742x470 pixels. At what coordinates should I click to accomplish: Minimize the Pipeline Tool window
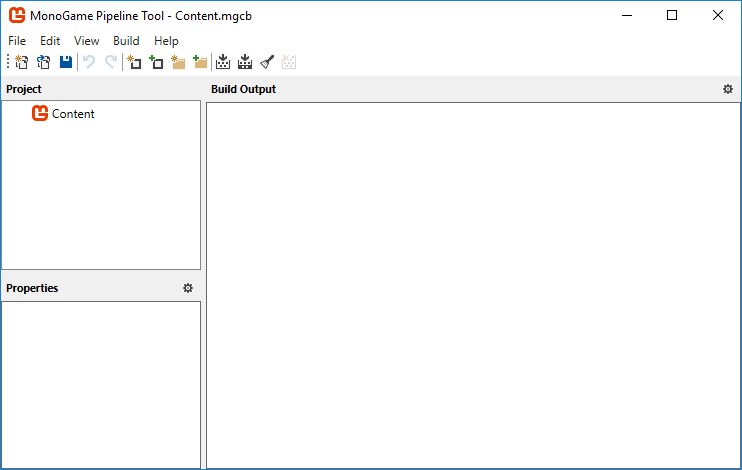pyautogui.click(x=627, y=15)
